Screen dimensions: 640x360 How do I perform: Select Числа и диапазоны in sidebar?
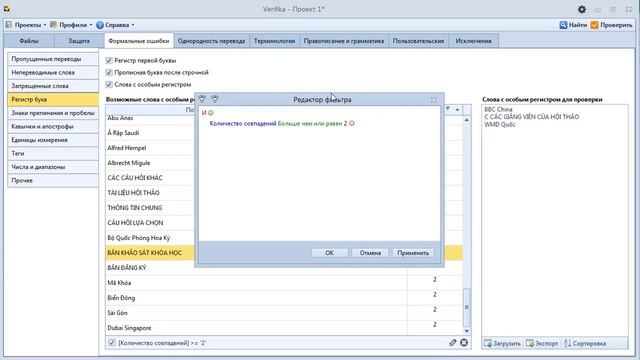click(x=53, y=167)
